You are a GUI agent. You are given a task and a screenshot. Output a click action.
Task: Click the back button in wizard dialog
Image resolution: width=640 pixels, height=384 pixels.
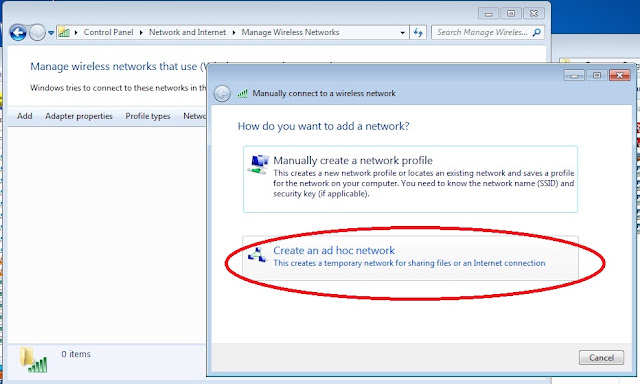tap(222, 94)
